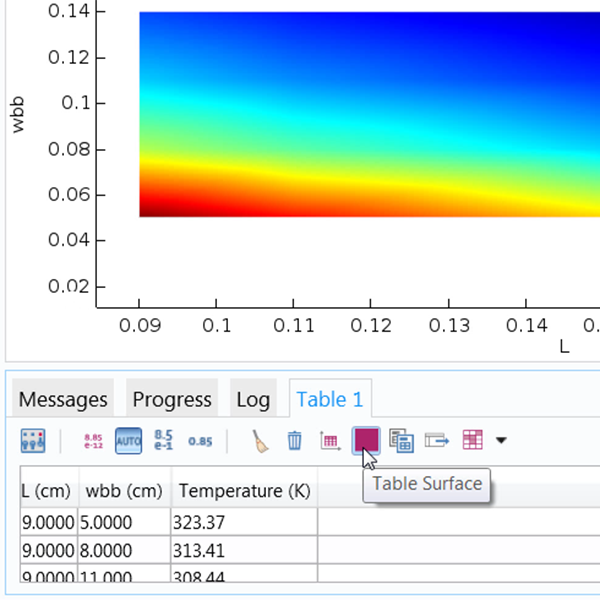Click the wbb (cm) column header
Viewport: 600px width, 600px height.
123,492
